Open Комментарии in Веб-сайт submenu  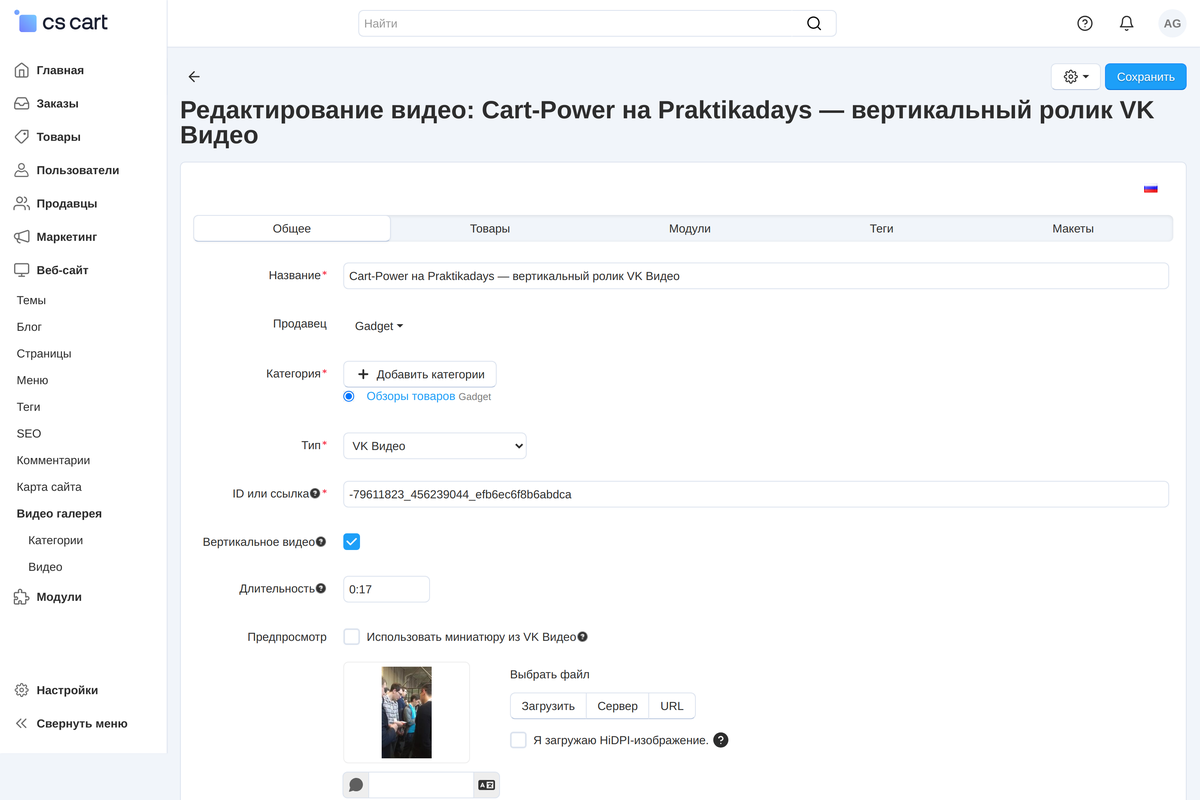click(53, 460)
